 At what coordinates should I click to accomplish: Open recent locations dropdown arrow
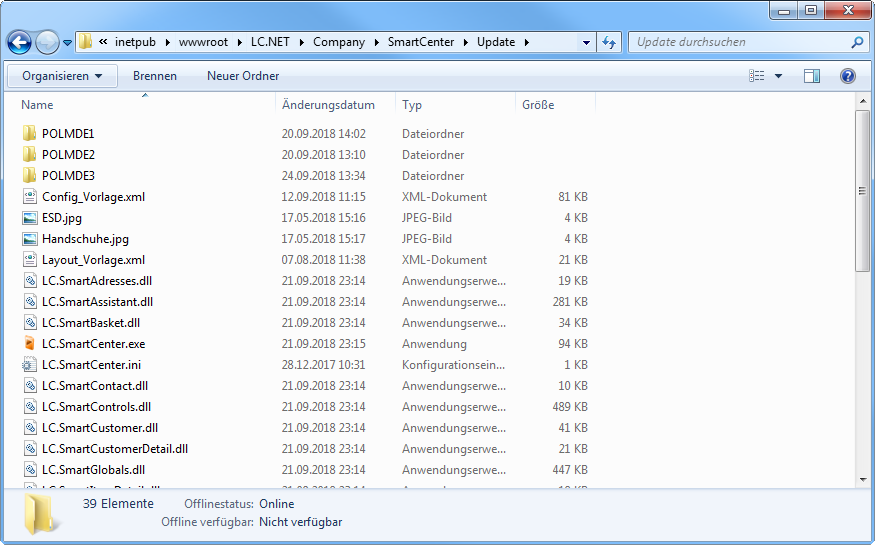click(x=67, y=43)
